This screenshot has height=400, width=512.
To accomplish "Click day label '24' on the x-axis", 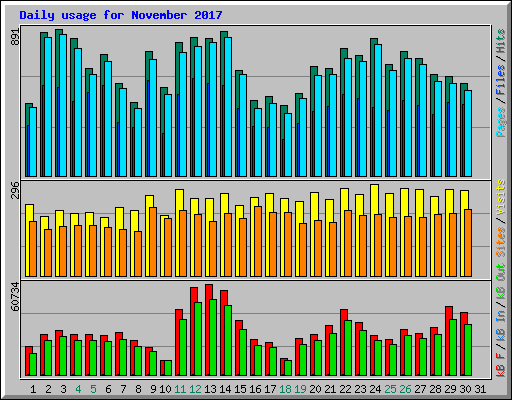I will coord(375,389).
